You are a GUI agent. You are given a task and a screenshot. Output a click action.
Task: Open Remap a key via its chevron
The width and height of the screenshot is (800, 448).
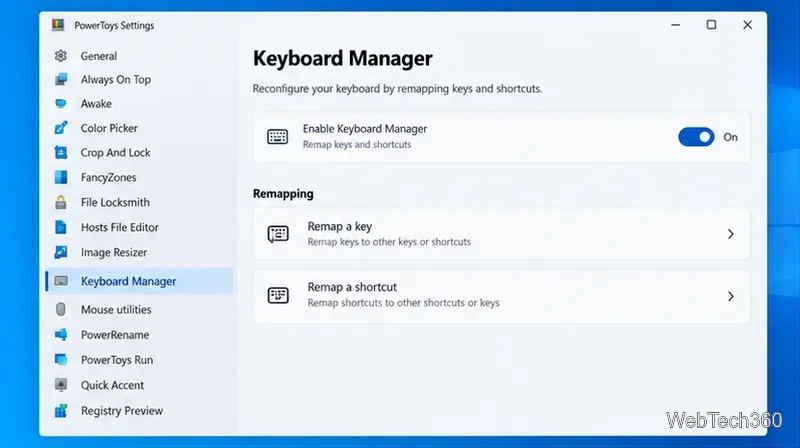point(731,234)
